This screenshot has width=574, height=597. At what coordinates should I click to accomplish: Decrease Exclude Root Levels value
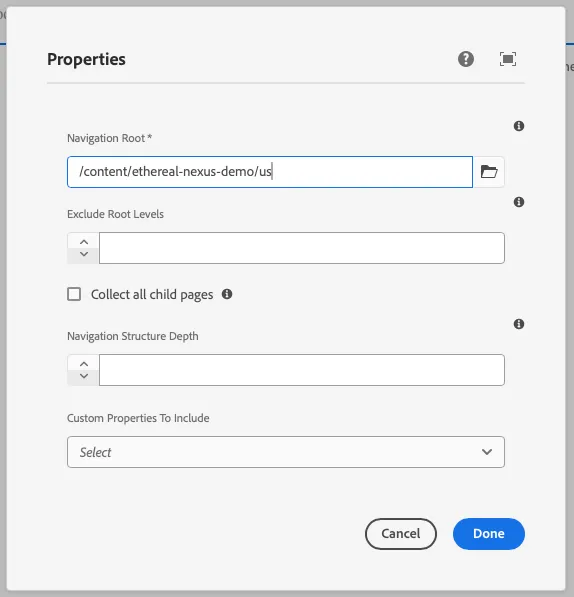pyautogui.click(x=84, y=254)
